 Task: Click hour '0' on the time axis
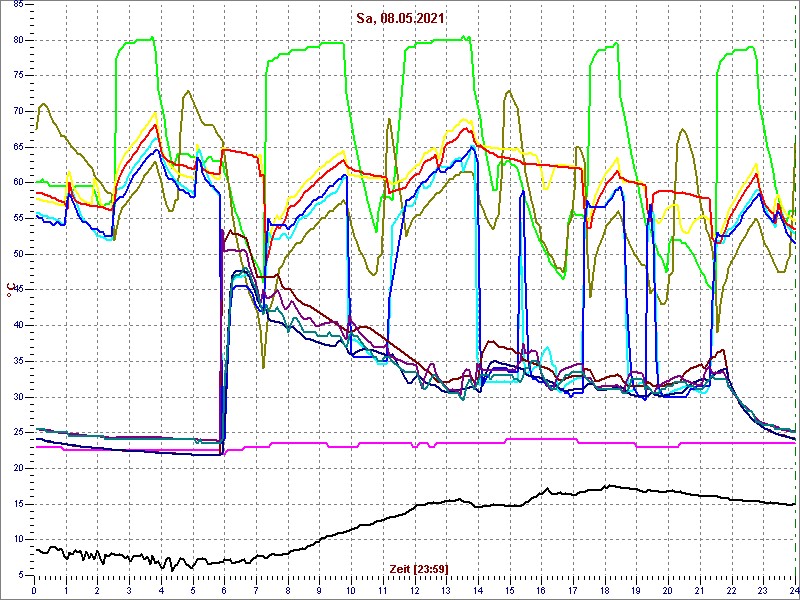(34, 590)
